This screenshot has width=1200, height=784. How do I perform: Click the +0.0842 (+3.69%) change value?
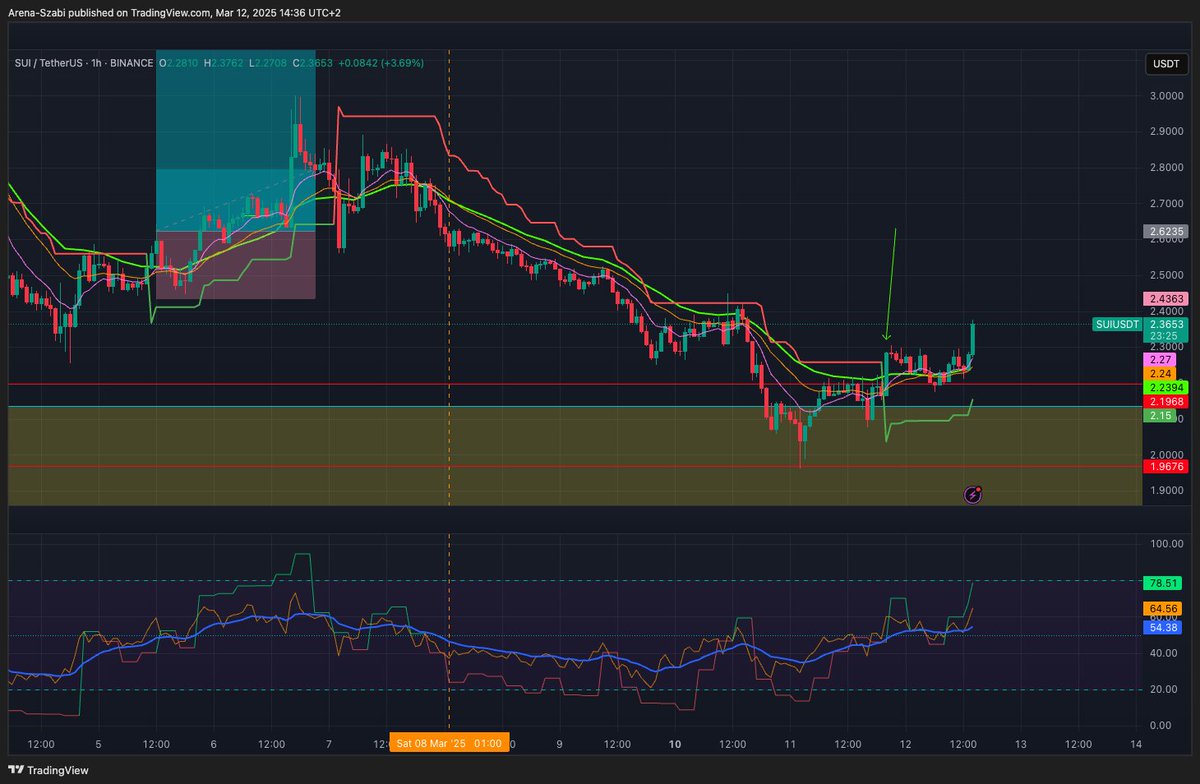[x=381, y=63]
